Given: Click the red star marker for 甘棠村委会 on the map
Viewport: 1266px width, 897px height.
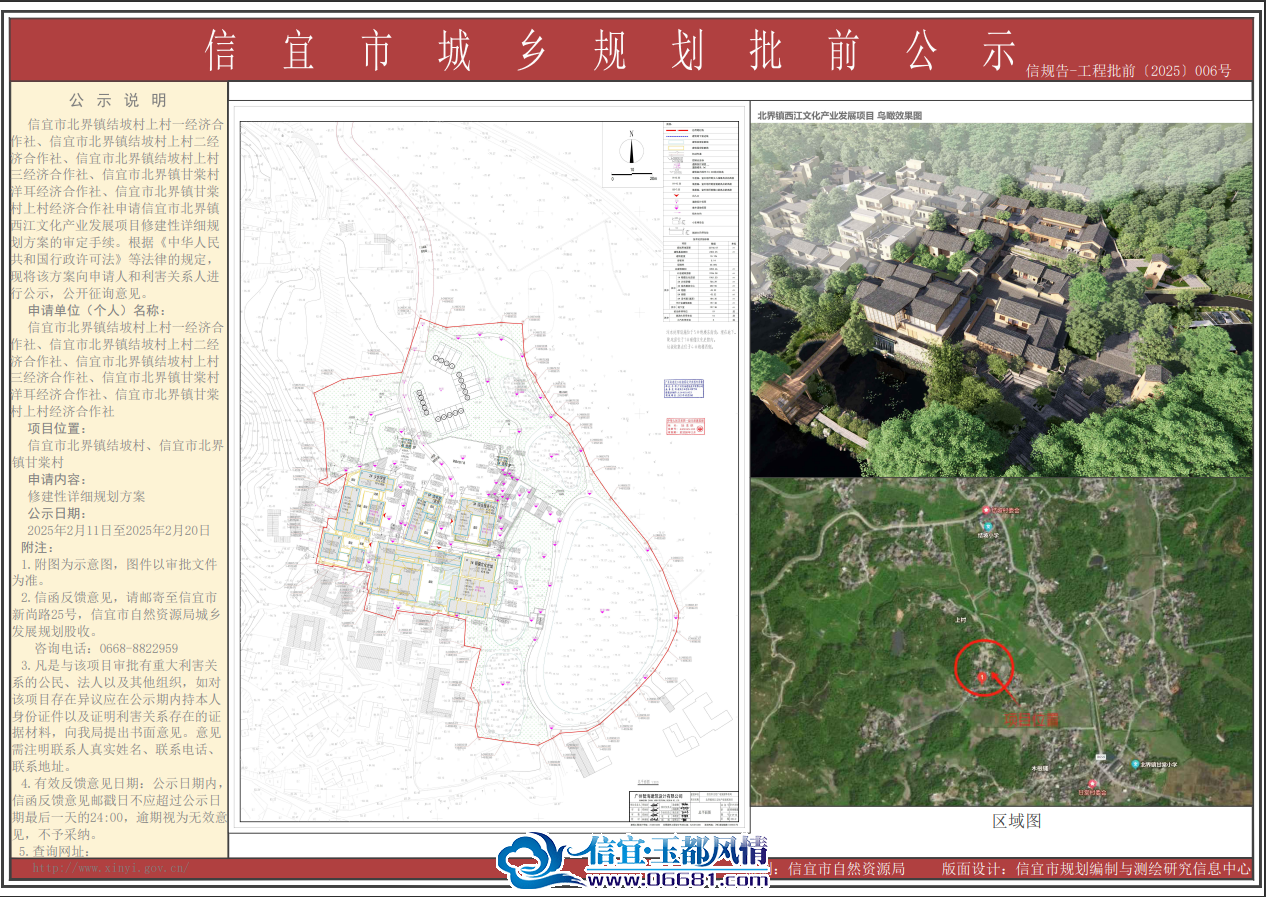Looking at the screenshot, I should point(1093,785).
